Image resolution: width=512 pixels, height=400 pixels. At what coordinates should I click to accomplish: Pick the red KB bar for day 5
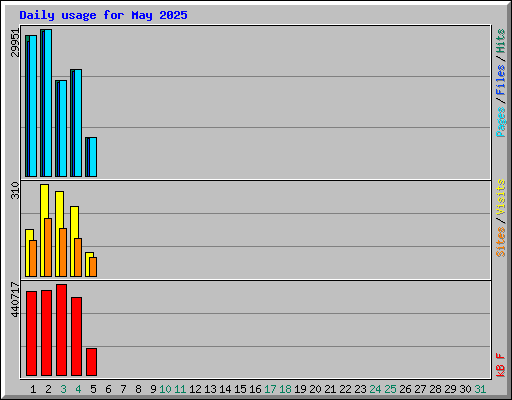coord(92,362)
